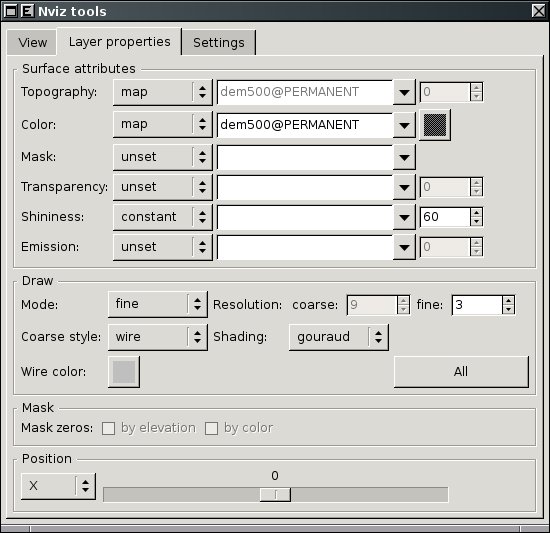The width and height of the screenshot is (550, 533).
Task: Open the Transparency map selection arrow
Action: [x=404, y=187]
